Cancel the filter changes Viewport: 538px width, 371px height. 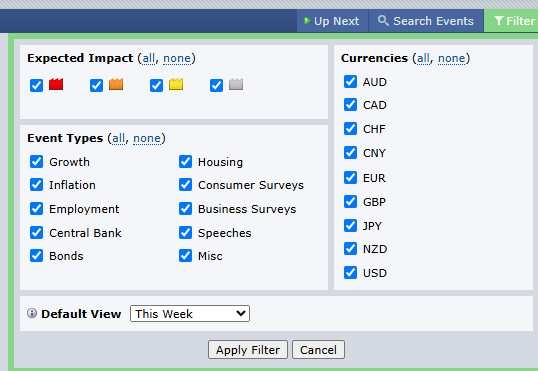pos(318,350)
